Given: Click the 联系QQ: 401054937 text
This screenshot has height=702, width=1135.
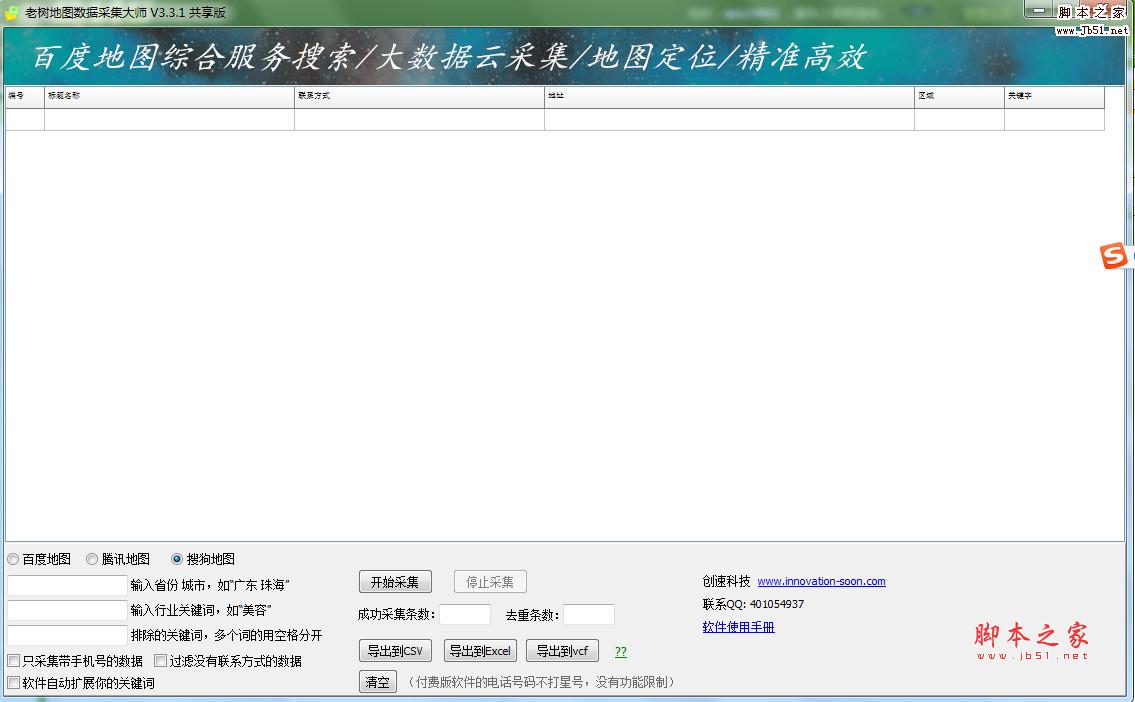Looking at the screenshot, I should [x=753, y=604].
